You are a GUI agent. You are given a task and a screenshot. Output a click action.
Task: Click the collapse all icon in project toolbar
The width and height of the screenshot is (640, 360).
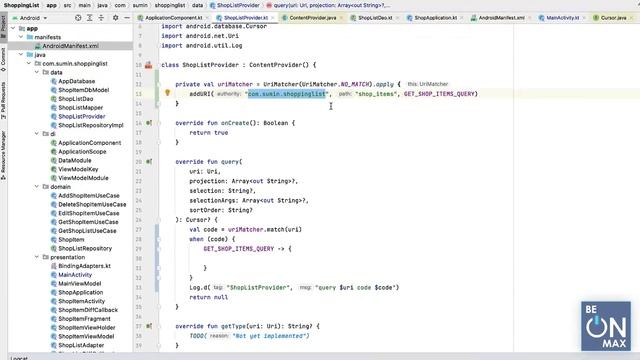(x=101, y=18)
